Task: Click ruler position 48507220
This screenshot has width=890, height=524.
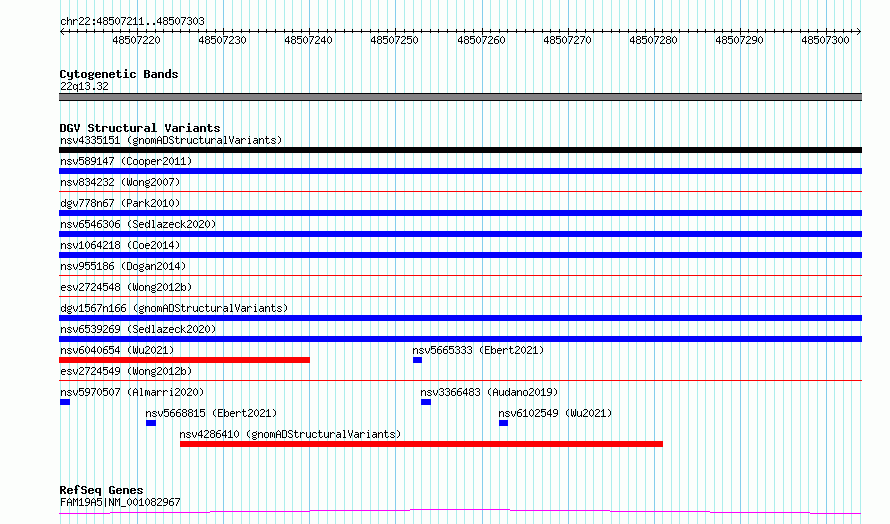Action: (136, 40)
